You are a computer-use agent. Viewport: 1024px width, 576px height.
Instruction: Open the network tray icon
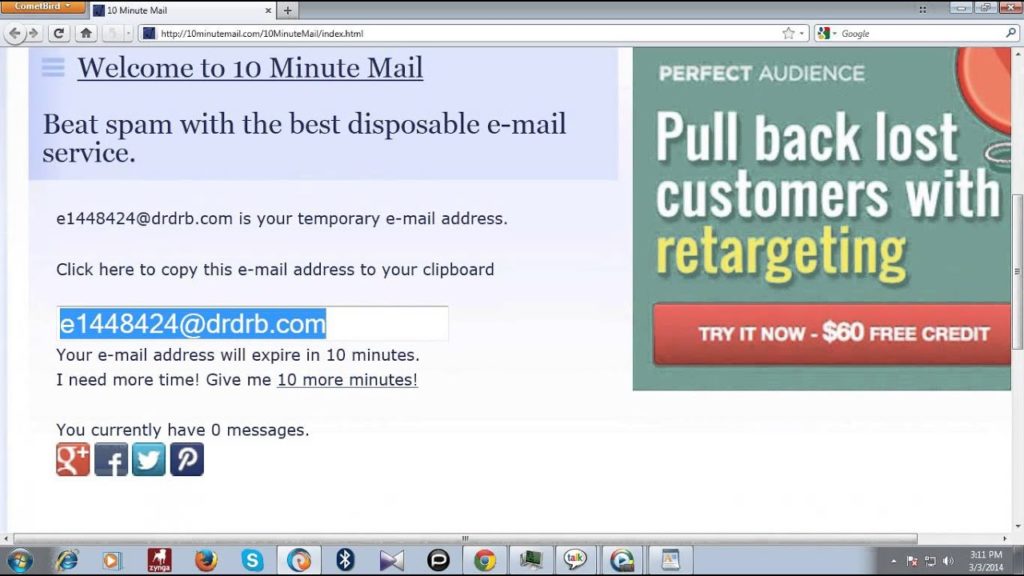point(930,561)
